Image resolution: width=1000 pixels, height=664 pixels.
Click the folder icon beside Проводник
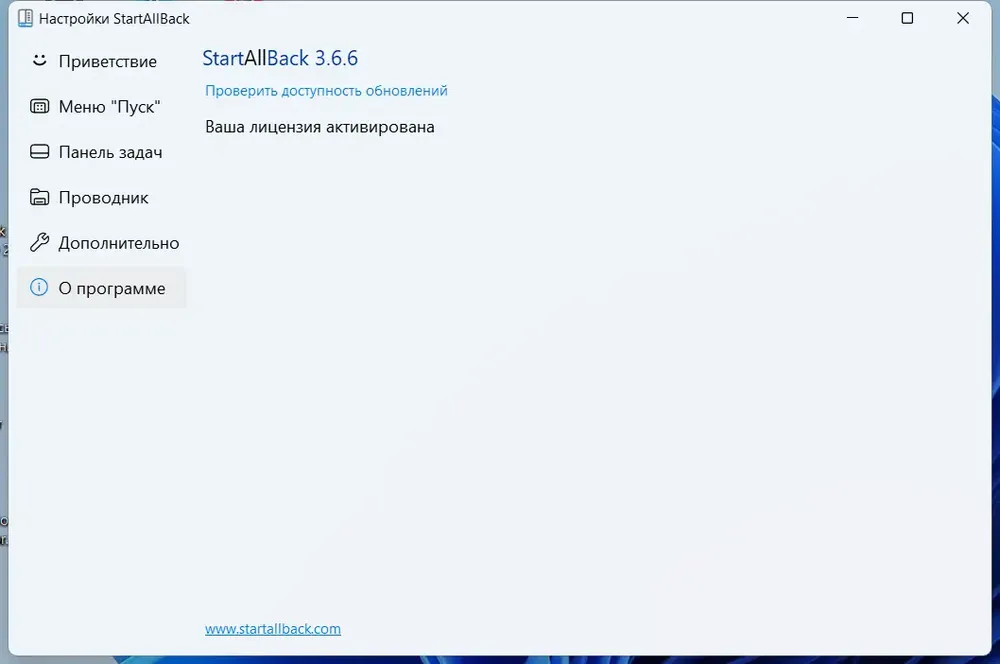(x=40, y=197)
